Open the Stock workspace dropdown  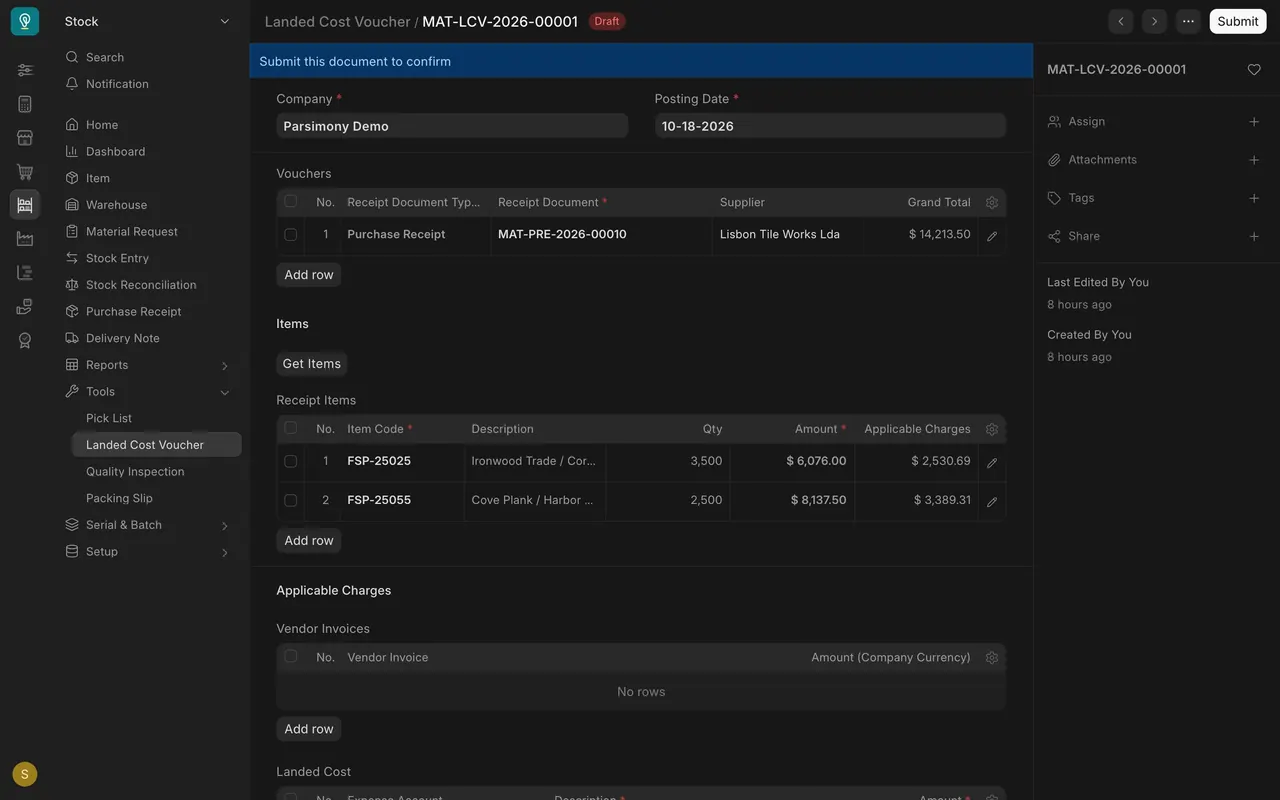pyautogui.click(x=148, y=21)
